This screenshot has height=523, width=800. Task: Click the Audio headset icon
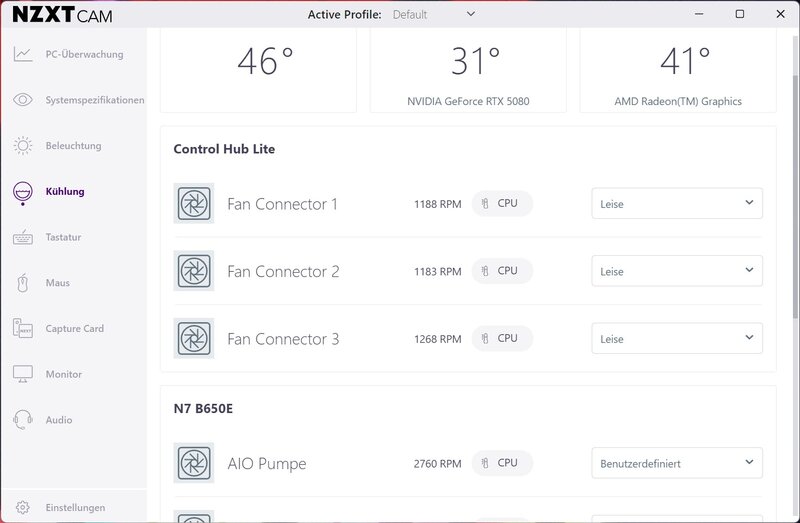[23, 419]
